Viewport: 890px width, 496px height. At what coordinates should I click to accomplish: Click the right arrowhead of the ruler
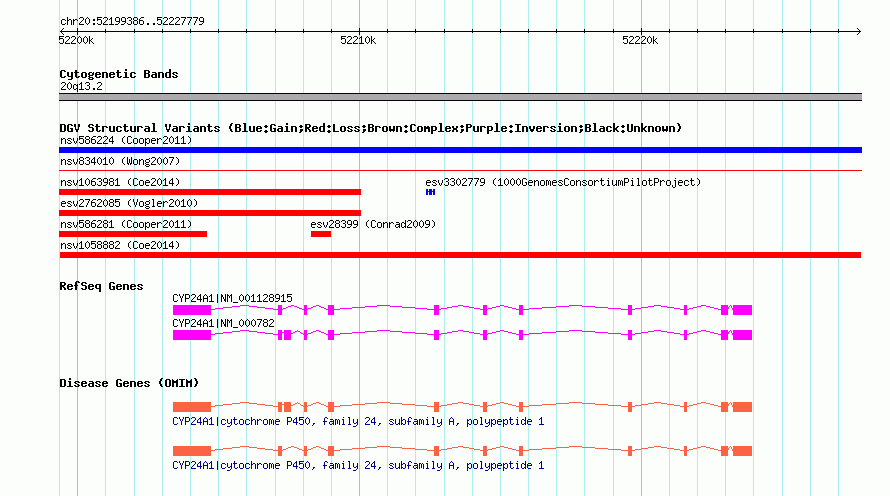859,31
